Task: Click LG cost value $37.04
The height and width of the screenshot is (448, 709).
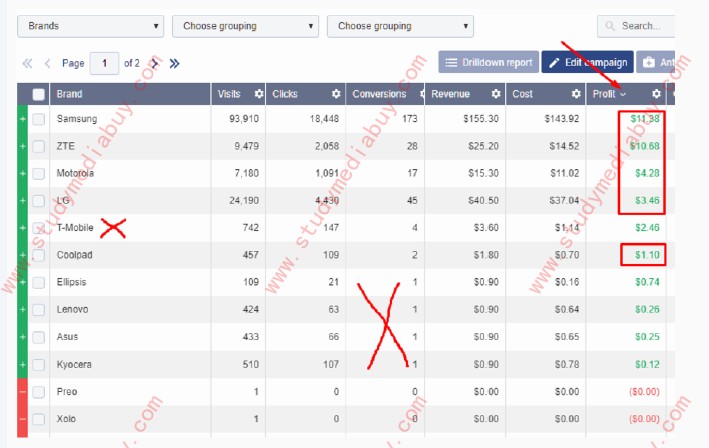Action: (x=564, y=200)
